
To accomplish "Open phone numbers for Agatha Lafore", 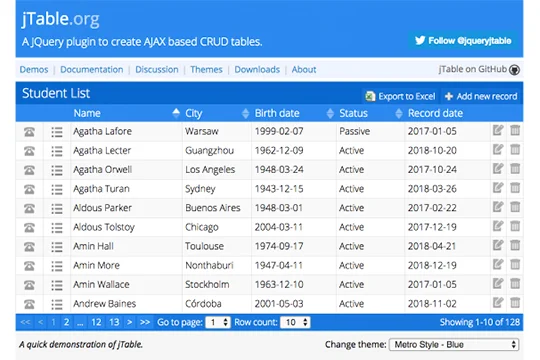I will pos(29,132).
